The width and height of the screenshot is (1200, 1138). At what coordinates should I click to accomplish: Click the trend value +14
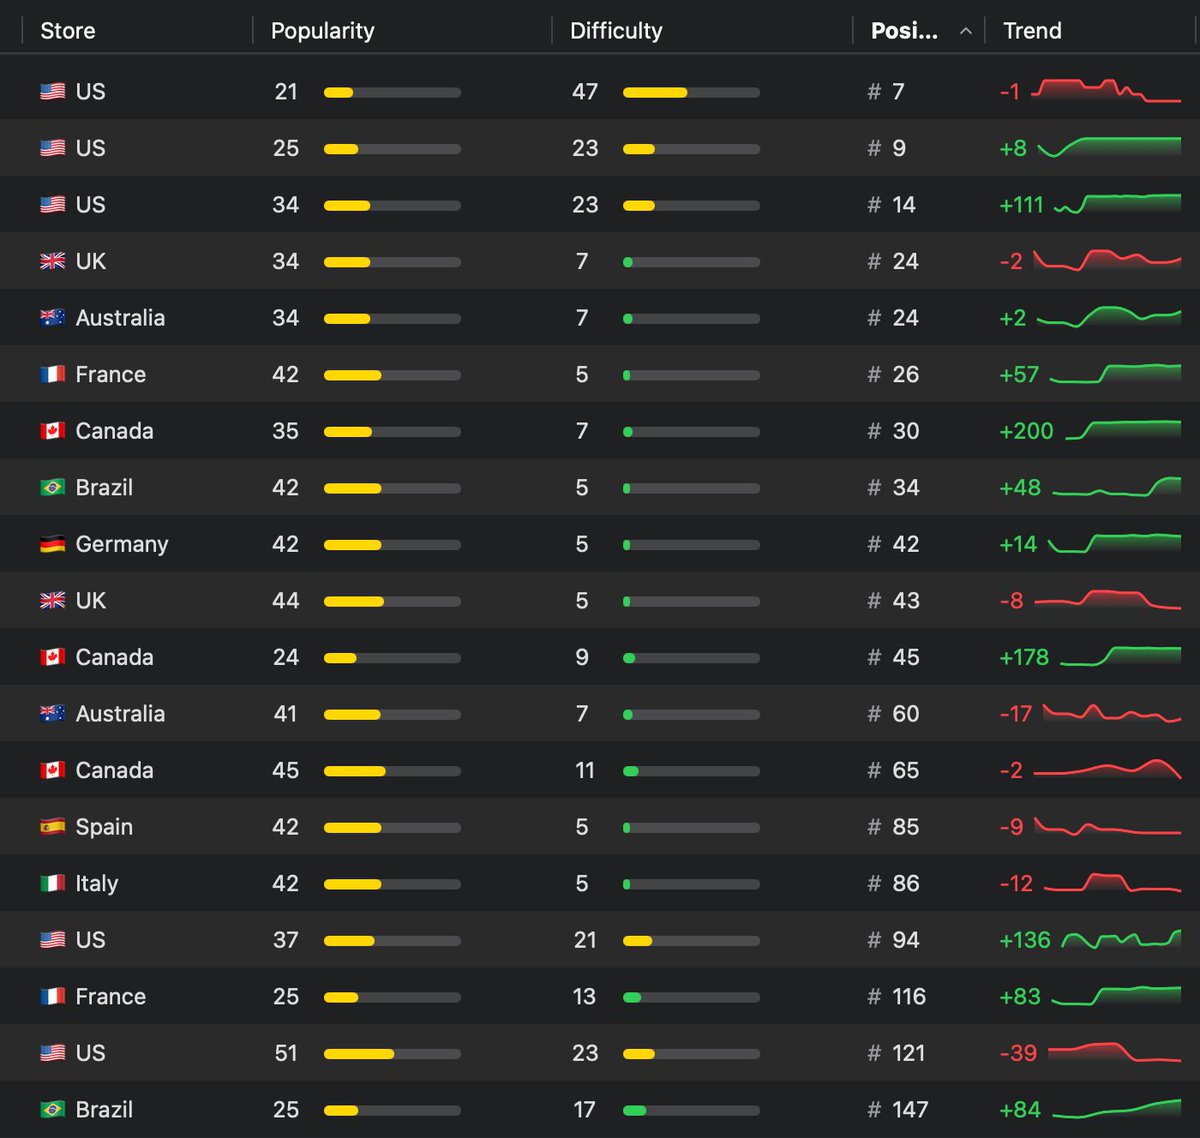(x=1018, y=544)
